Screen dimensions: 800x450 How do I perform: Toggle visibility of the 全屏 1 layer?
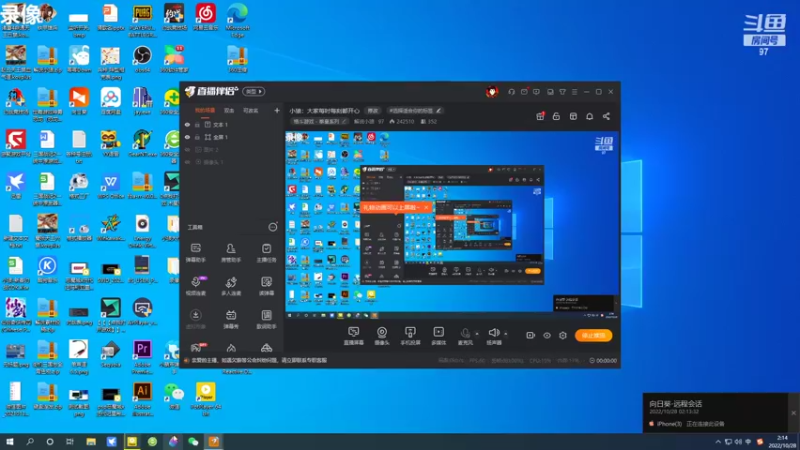coord(187,137)
